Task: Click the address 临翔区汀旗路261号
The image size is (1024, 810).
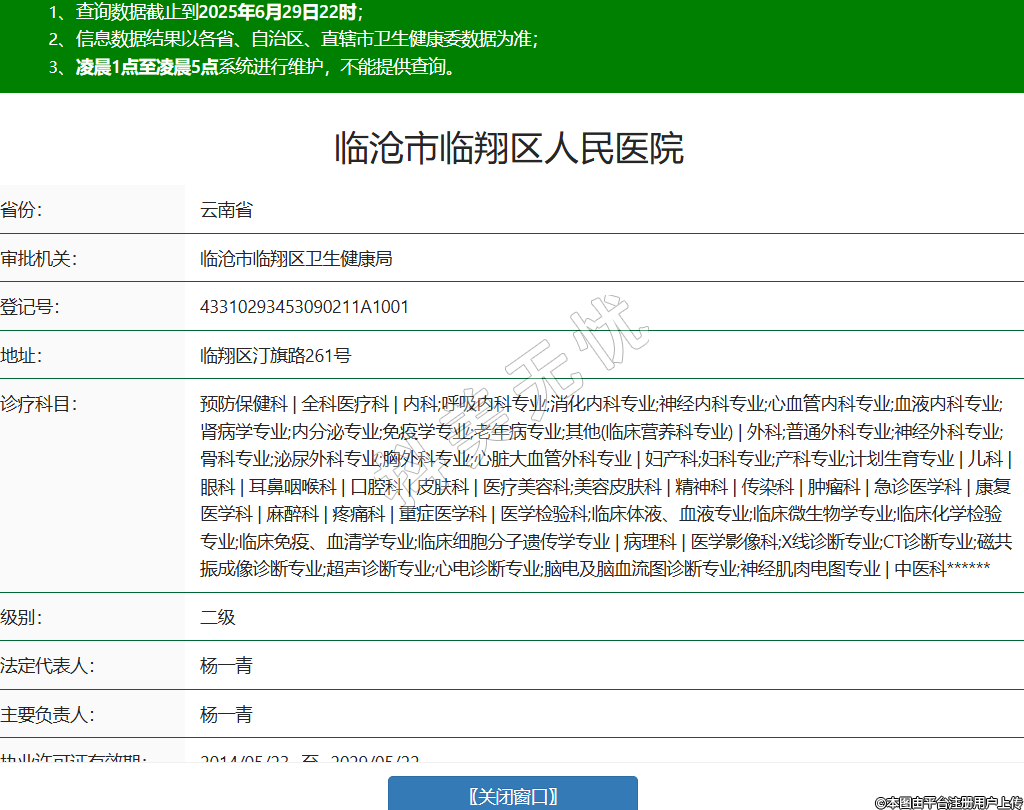Action: [x=275, y=356]
